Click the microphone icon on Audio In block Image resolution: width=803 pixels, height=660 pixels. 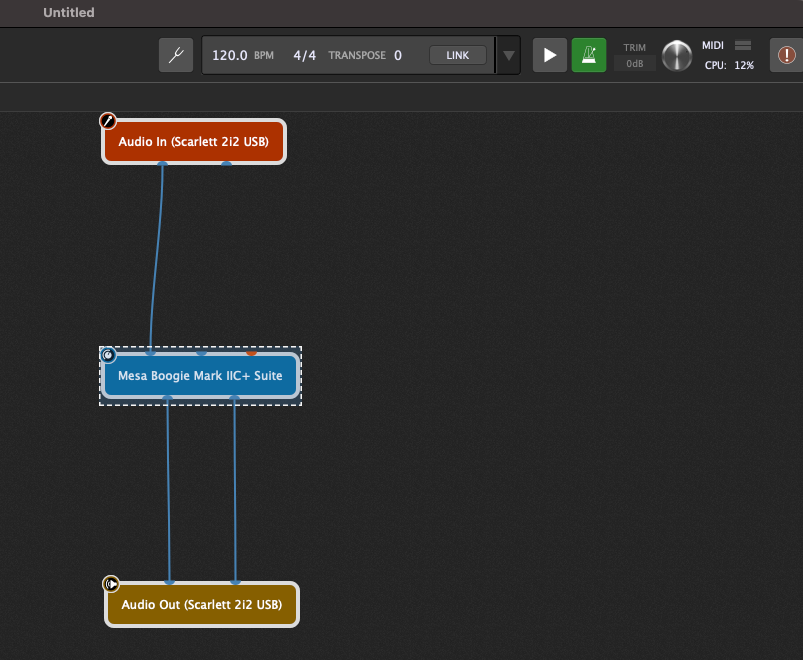coord(108,121)
